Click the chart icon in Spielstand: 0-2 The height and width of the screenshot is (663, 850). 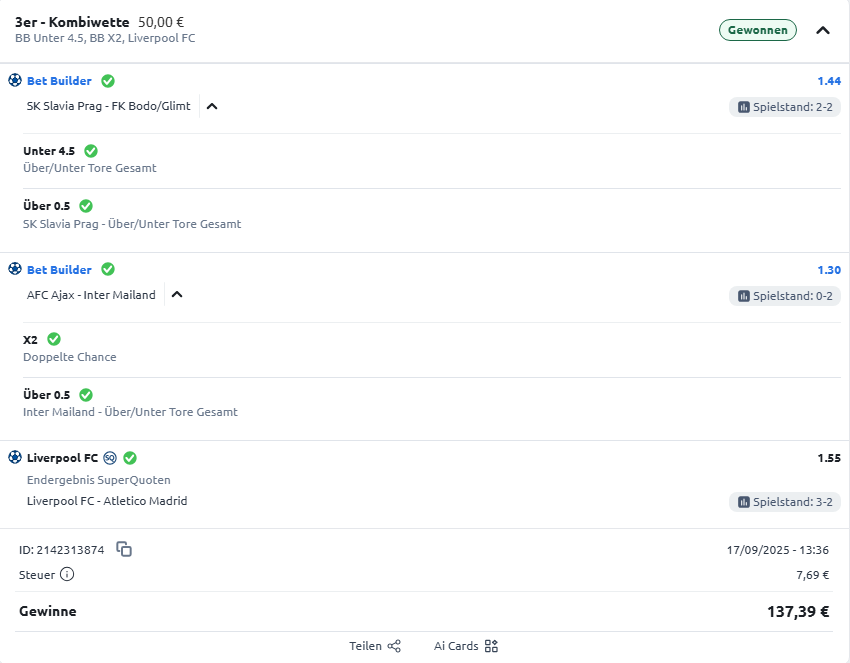(744, 296)
